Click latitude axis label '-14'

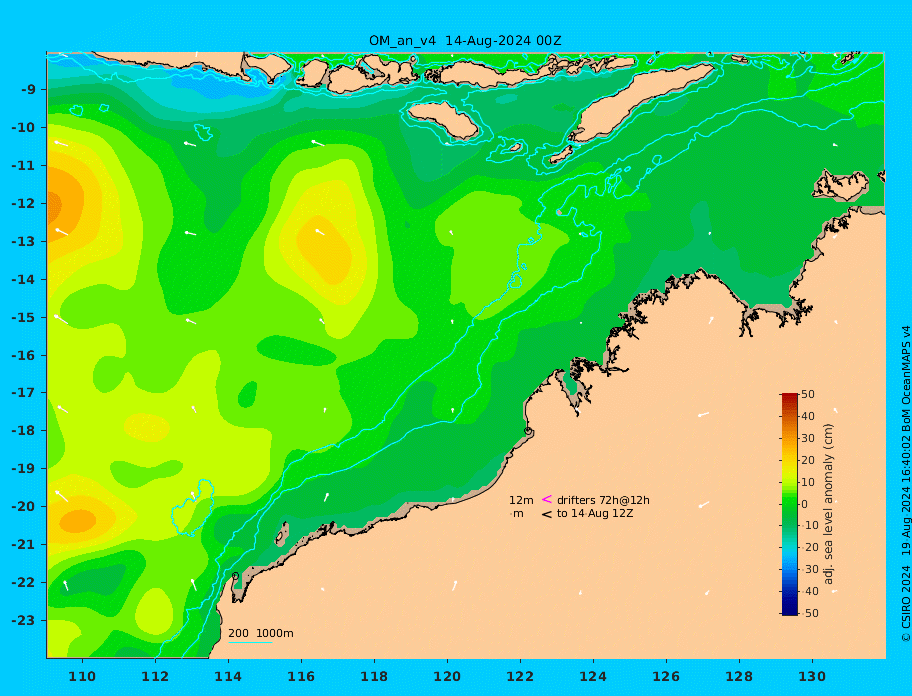click(23, 280)
